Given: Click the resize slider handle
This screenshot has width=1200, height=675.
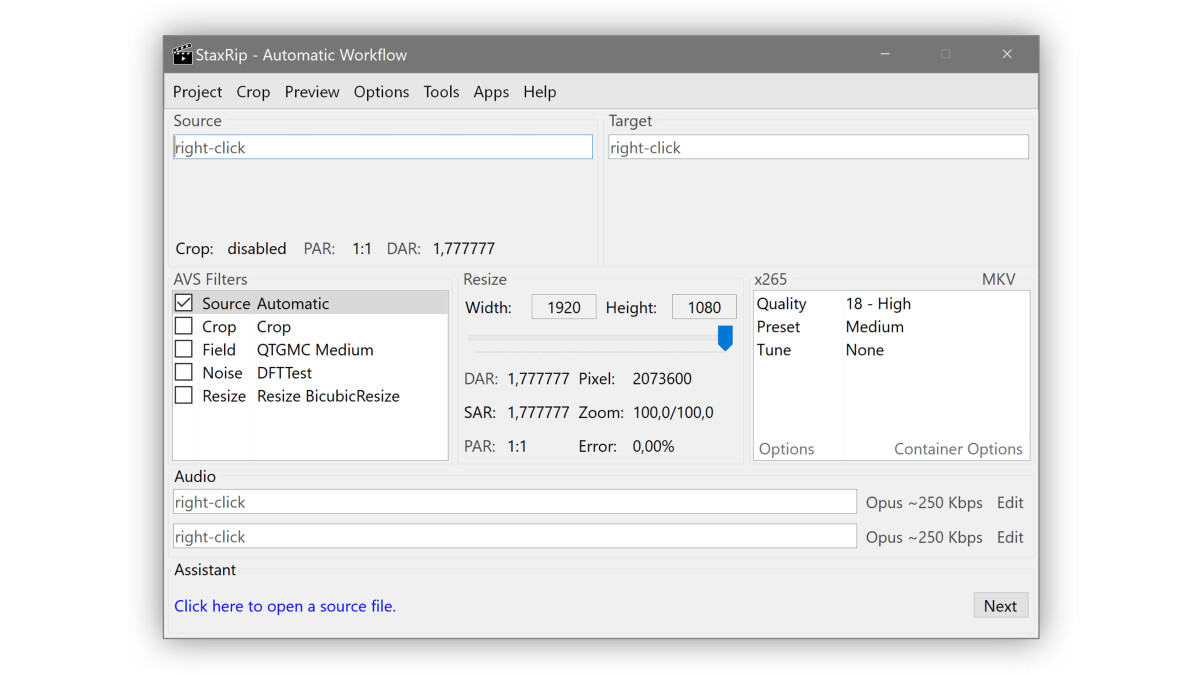Looking at the screenshot, I should (725, 338).
